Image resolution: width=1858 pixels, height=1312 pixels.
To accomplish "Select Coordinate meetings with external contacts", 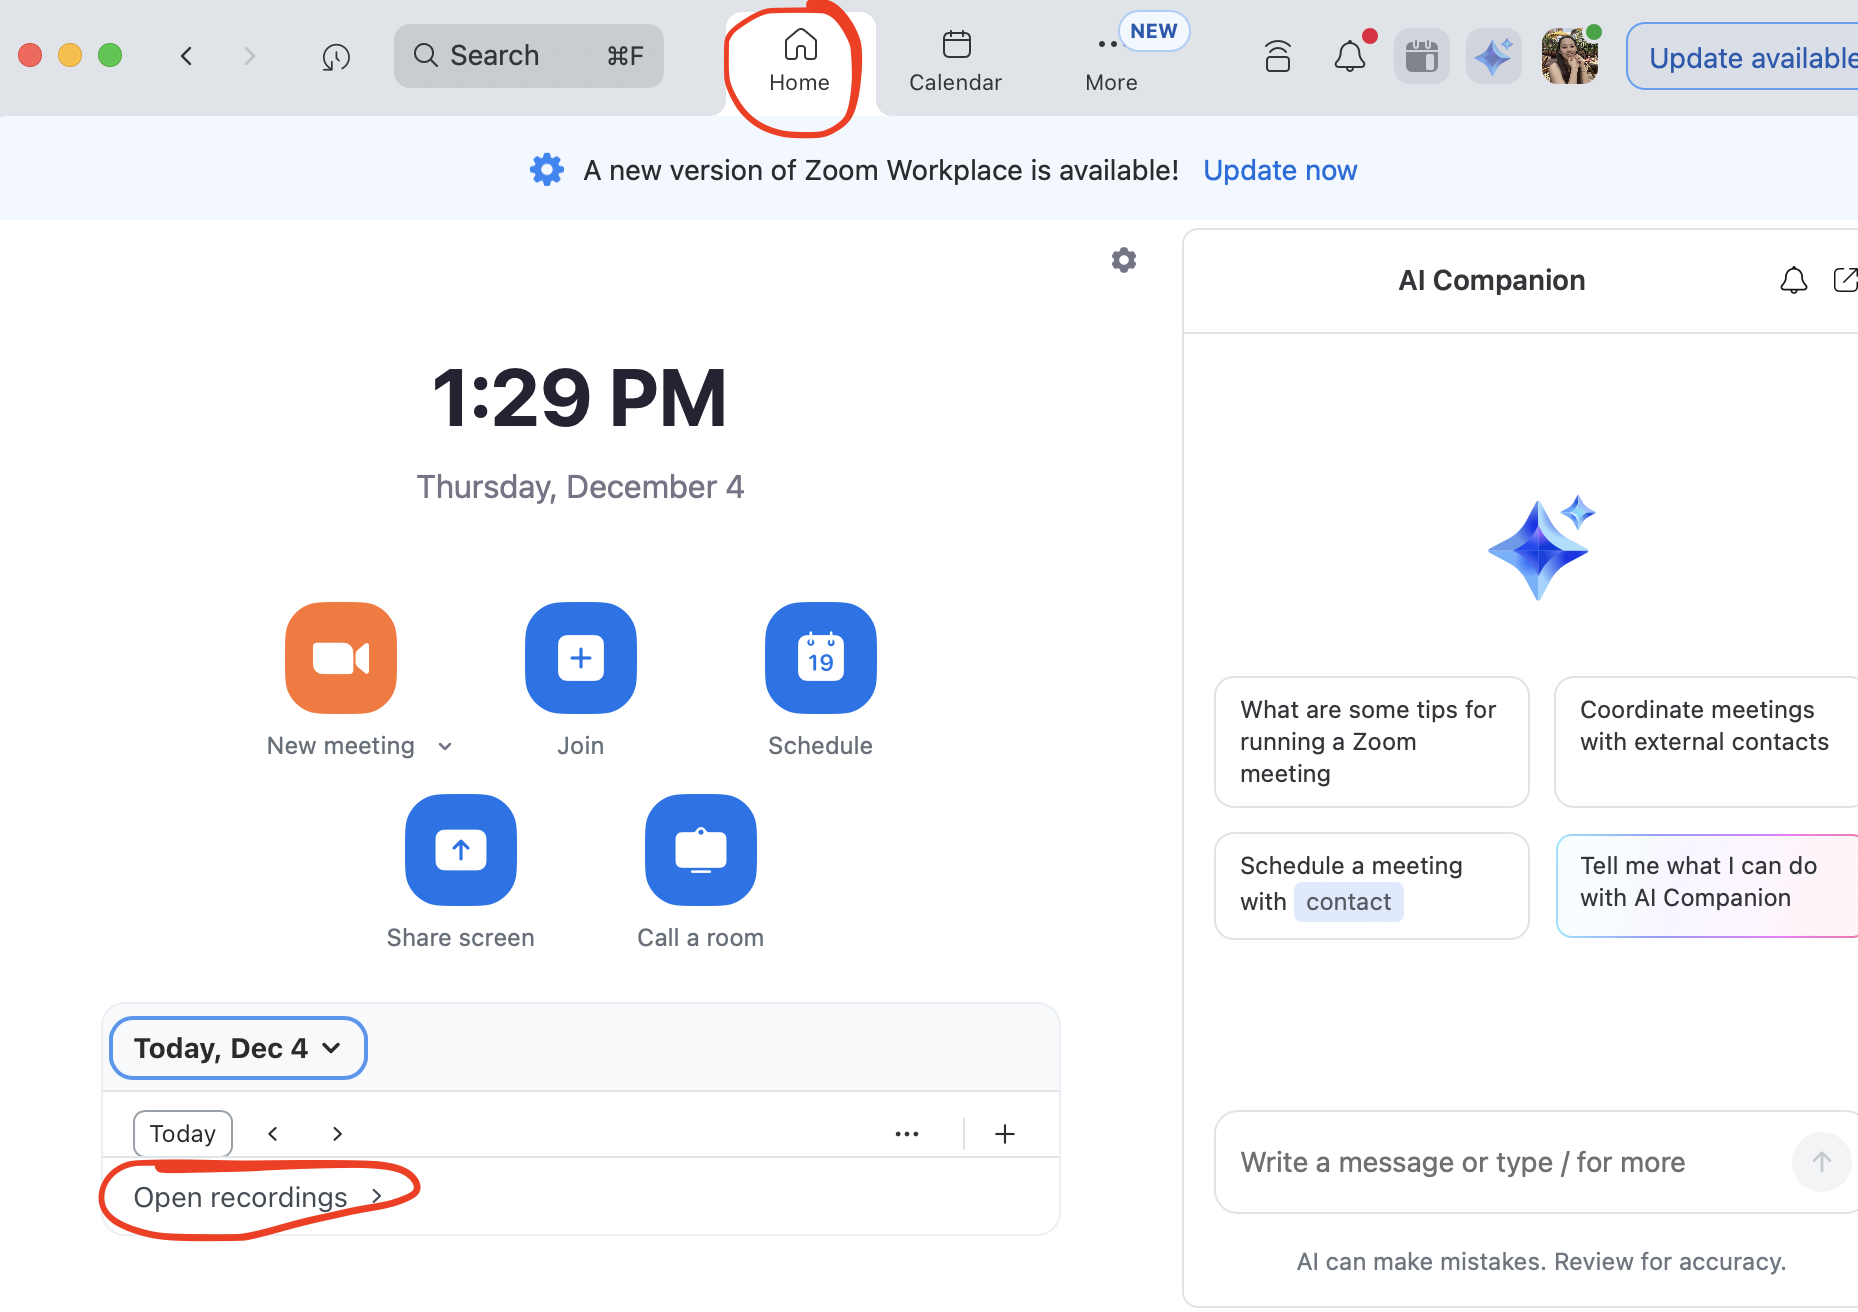I will [1706, 742].
